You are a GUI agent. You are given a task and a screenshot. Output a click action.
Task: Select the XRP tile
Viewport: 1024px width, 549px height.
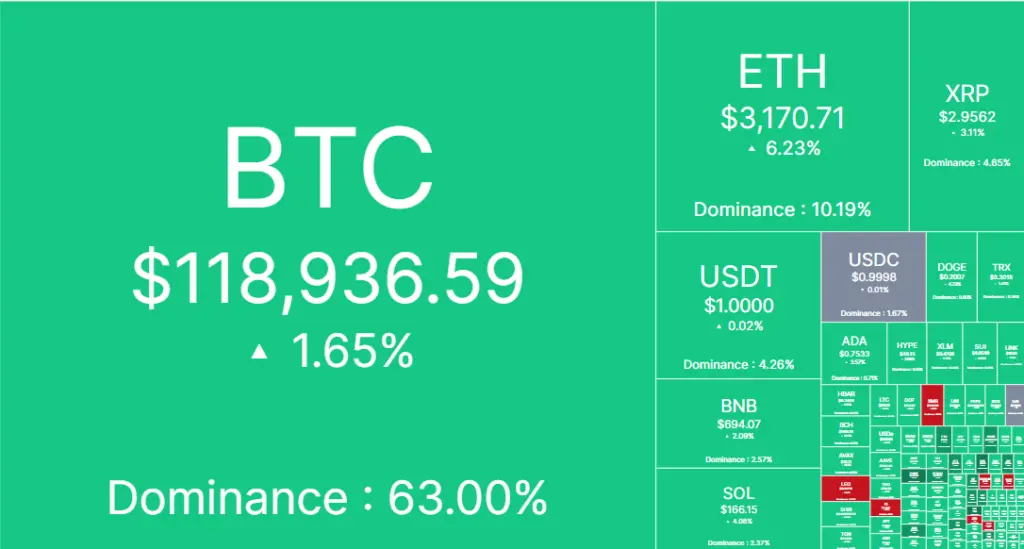[966, 115]
